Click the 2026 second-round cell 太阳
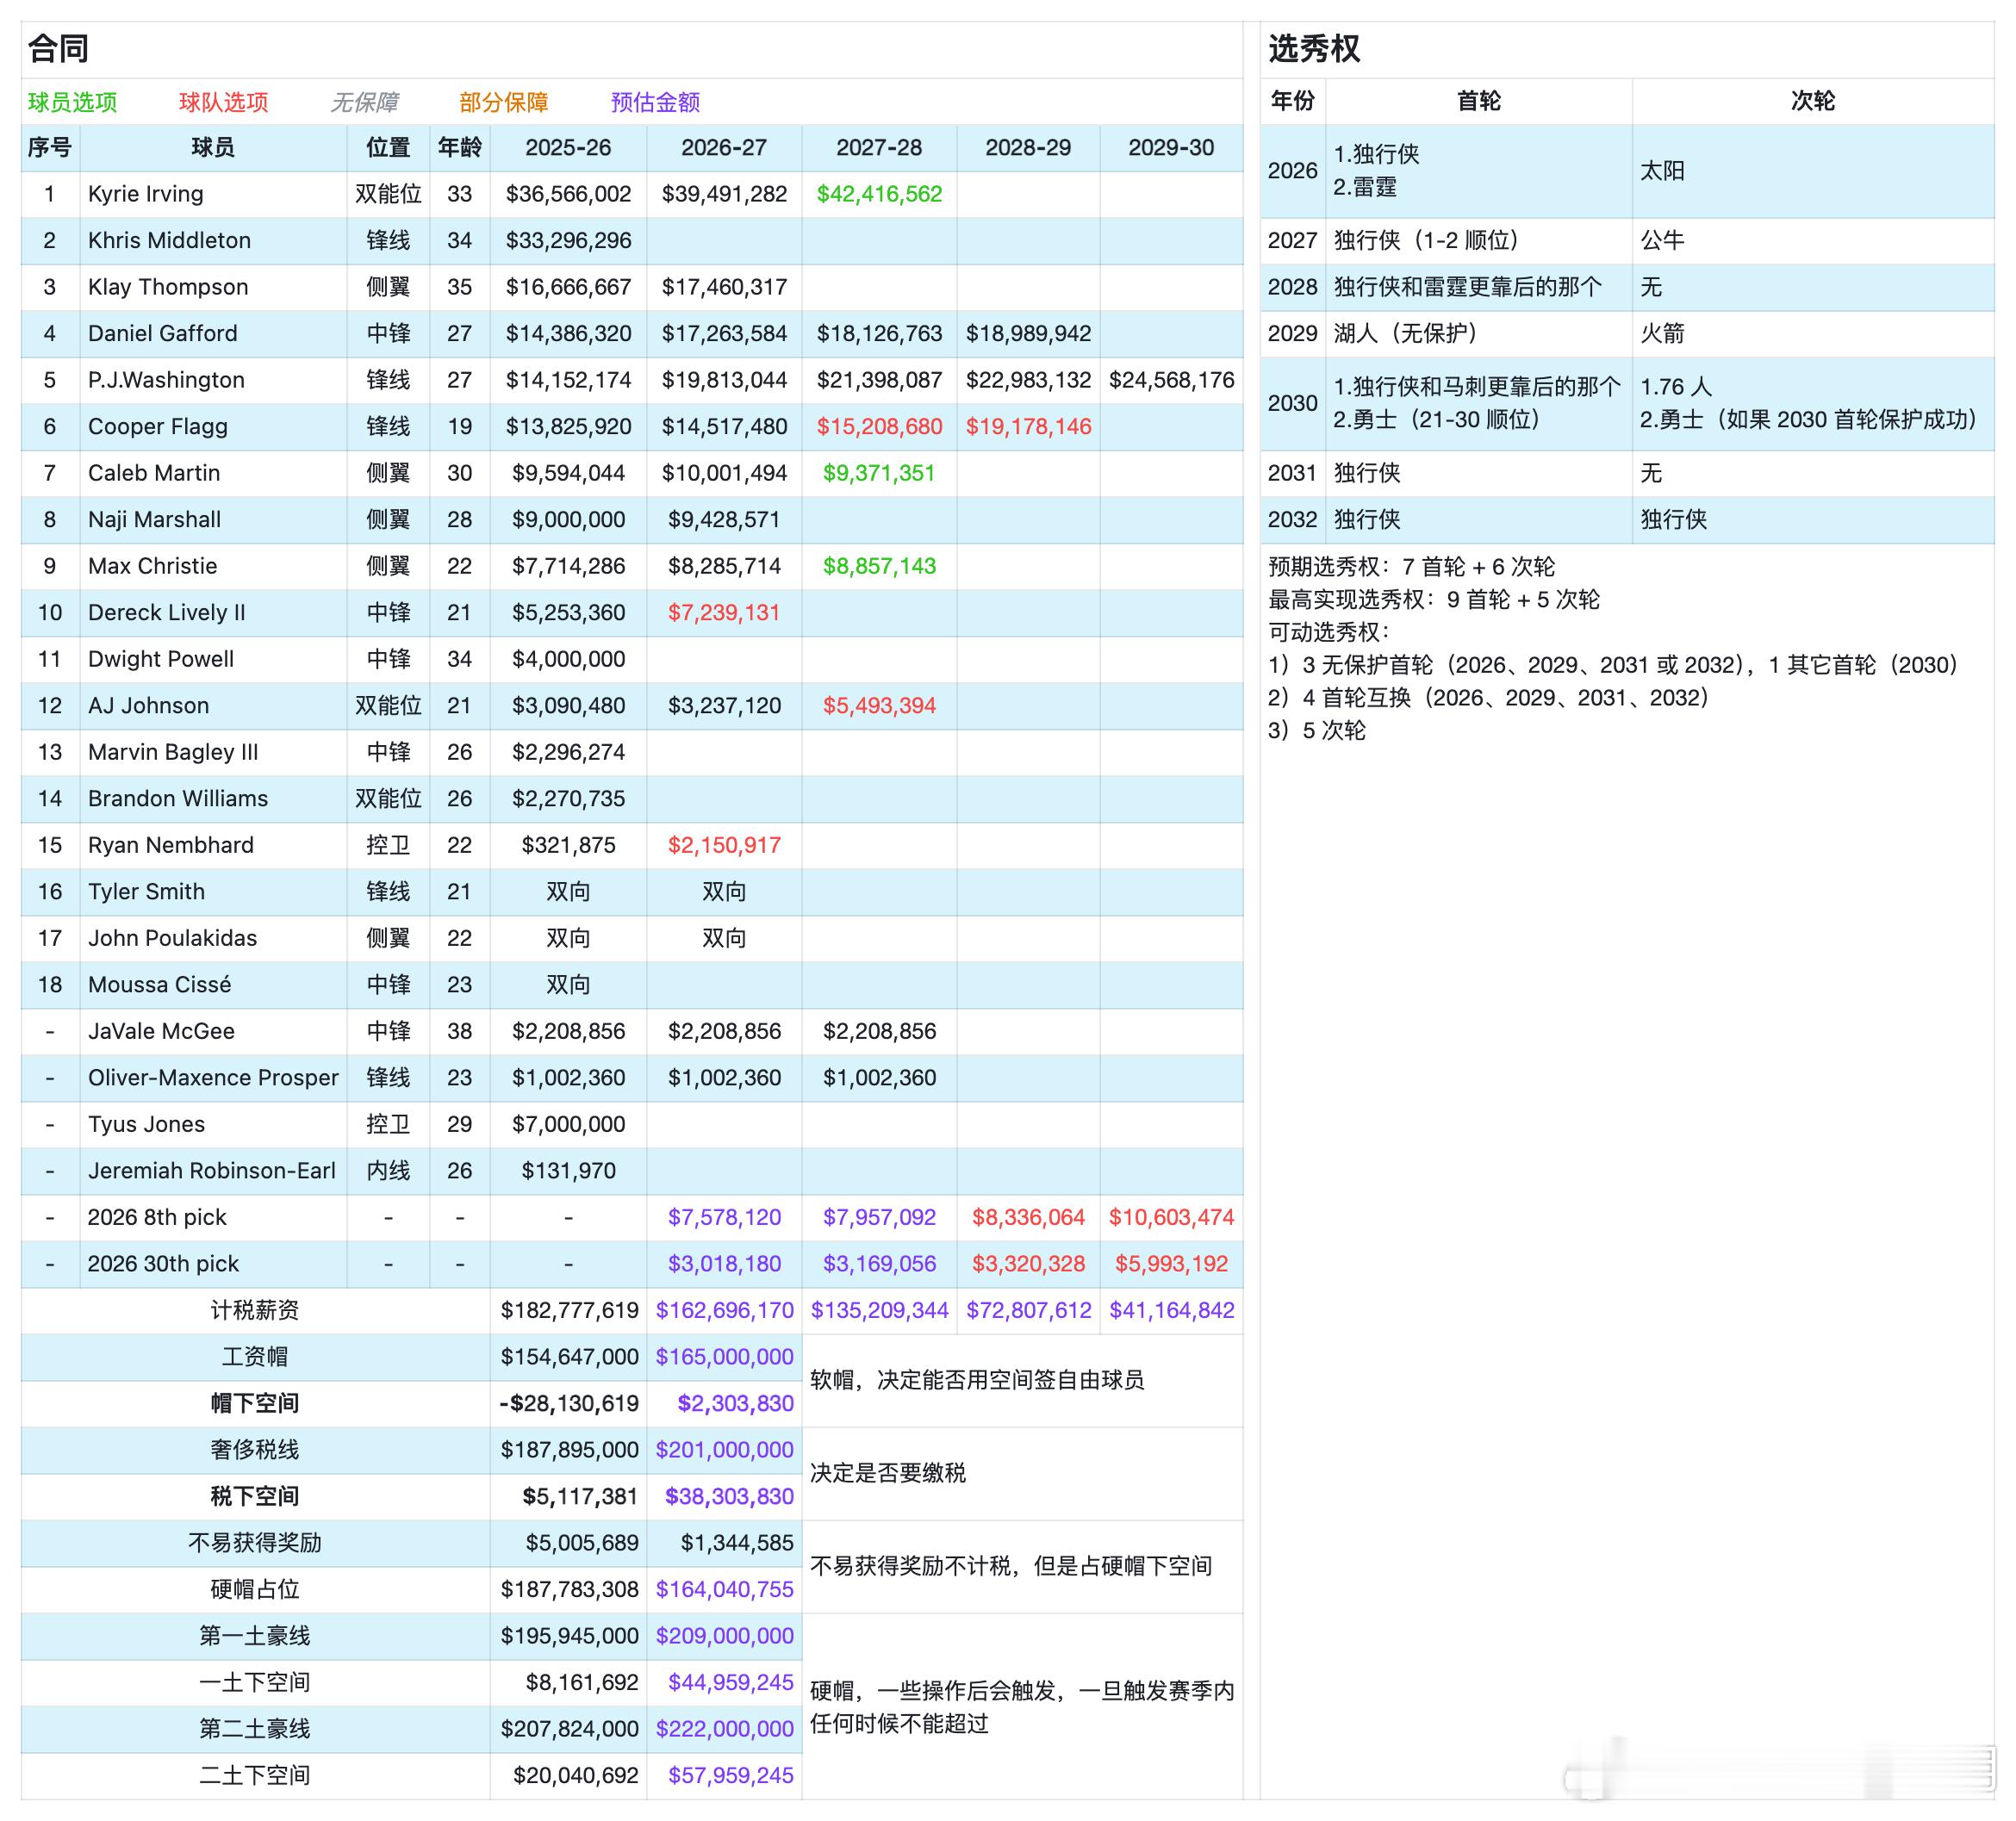Image resolution: width=2016 pixels, height=1821 pixels. click(x=1662, y=171)
